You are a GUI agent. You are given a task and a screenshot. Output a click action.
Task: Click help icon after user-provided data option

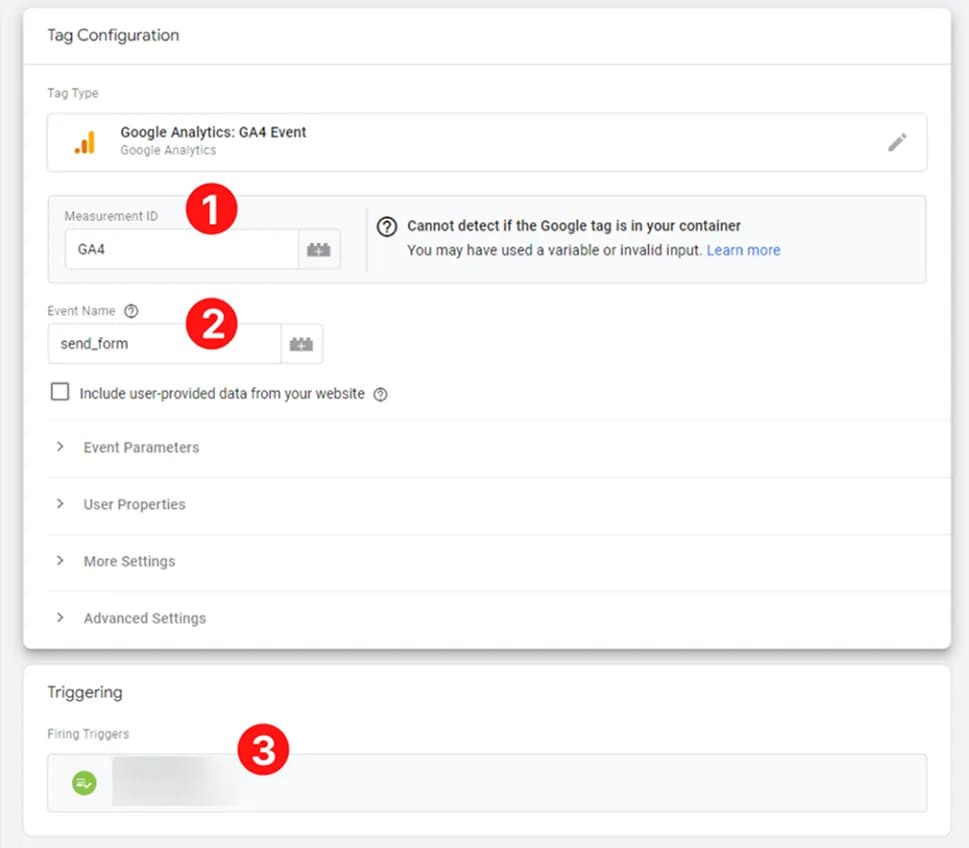pos(381,394)
